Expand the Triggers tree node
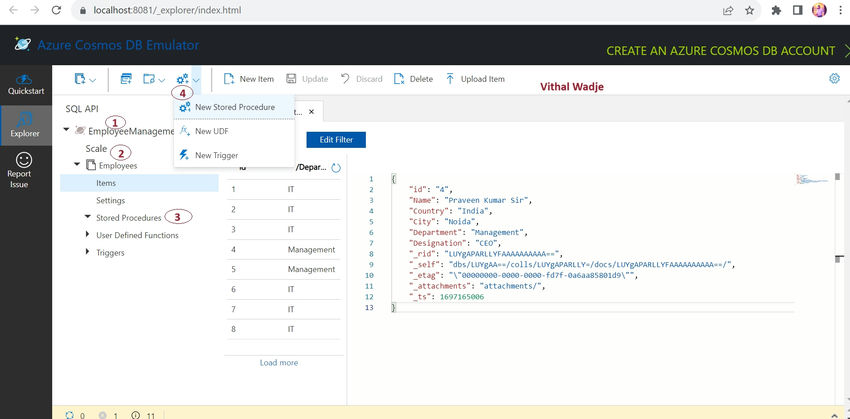 tap(88, 253)
